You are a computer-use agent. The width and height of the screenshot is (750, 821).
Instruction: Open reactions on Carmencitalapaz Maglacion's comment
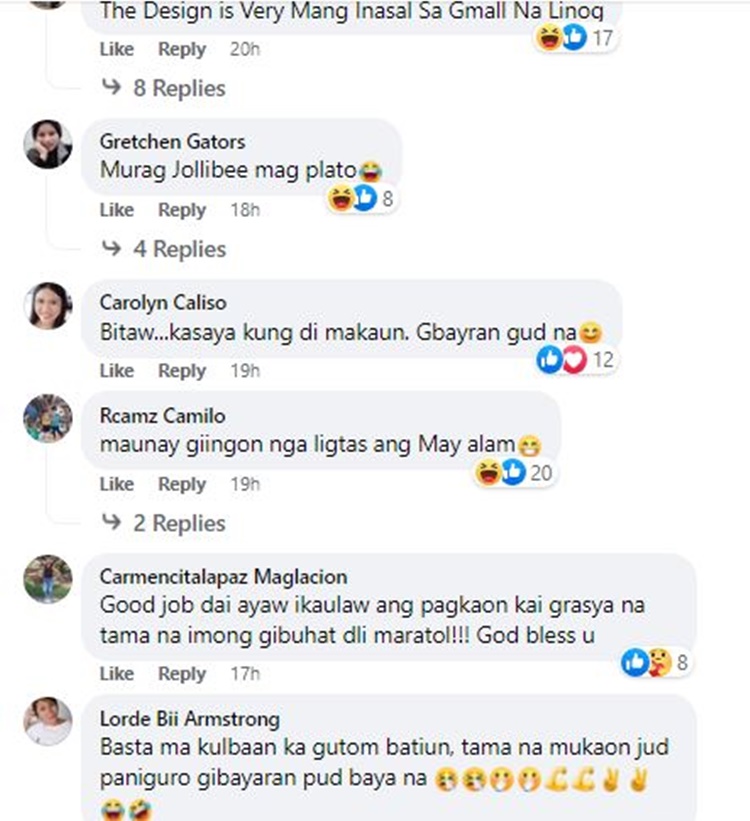655,662
